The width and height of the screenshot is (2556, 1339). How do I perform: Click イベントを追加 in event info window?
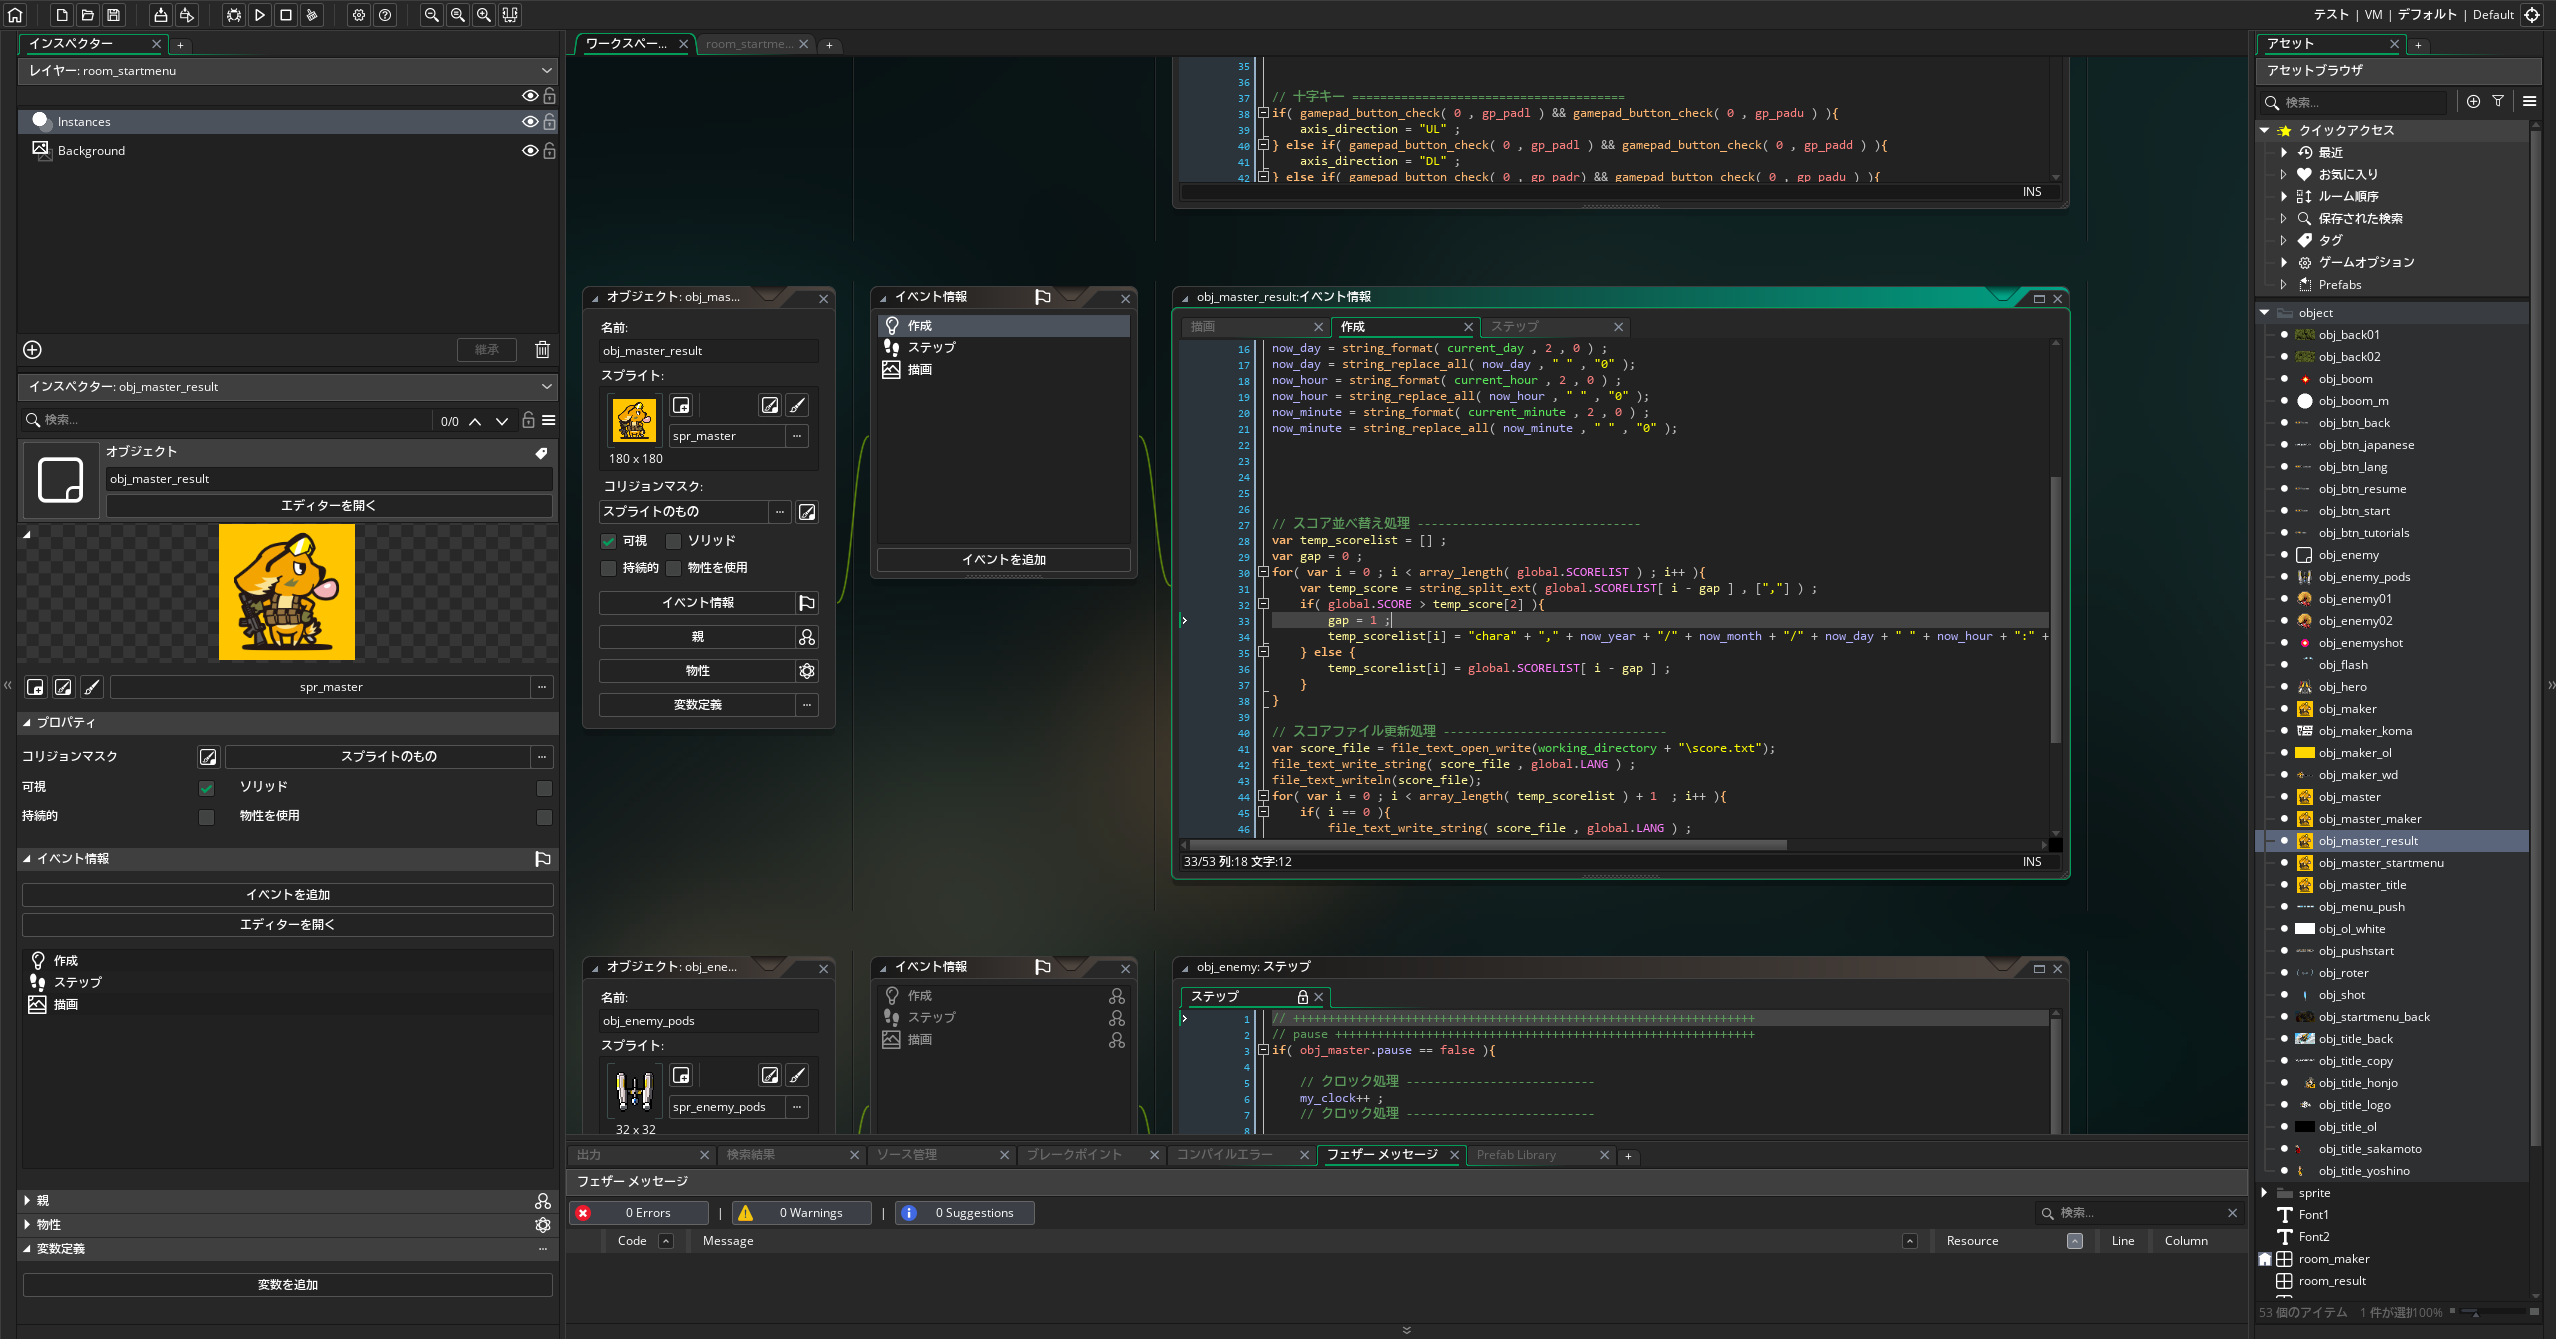1003,560
